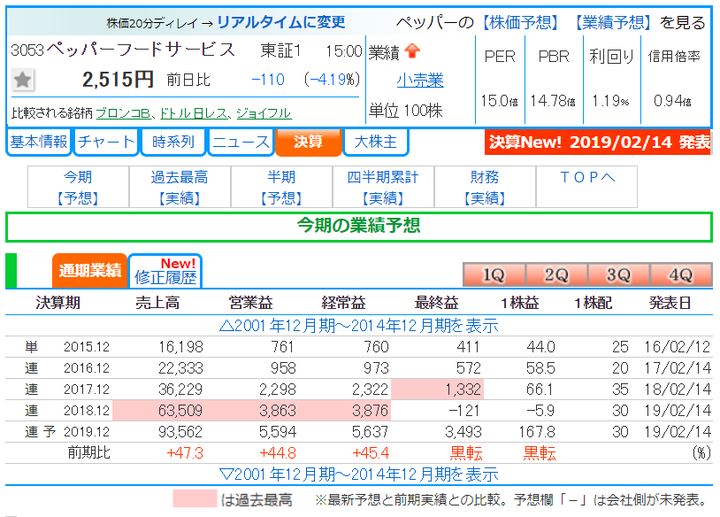Click the favorite star icon
The image size is (720, 517).
pos(22,80)
